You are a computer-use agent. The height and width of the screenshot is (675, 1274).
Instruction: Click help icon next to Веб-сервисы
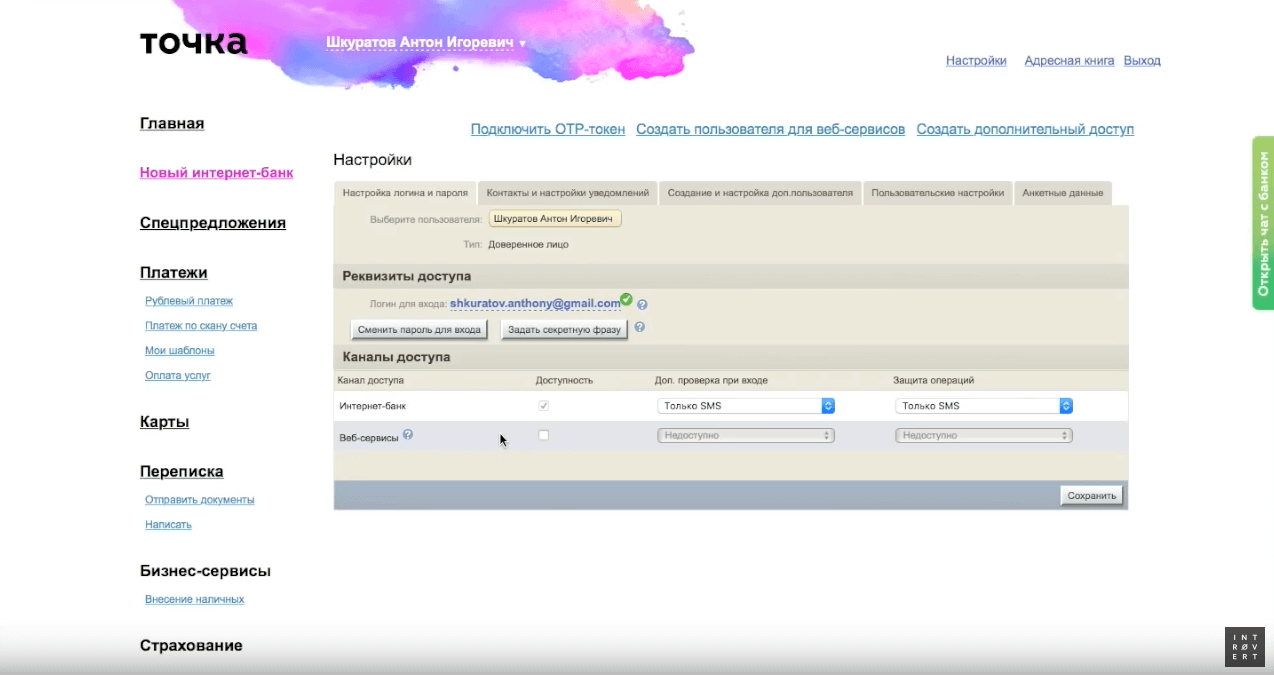(408, 435)
